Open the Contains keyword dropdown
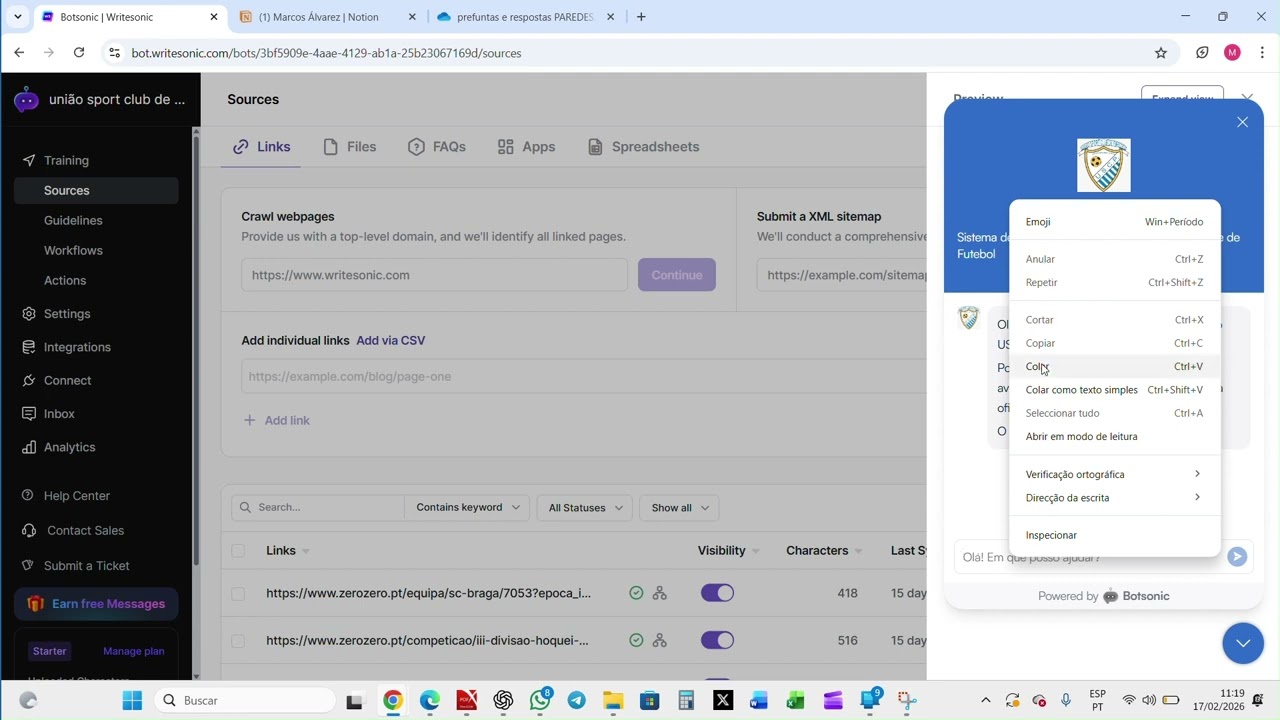Viewport: 1280px width, 720px height. [468, 507]
